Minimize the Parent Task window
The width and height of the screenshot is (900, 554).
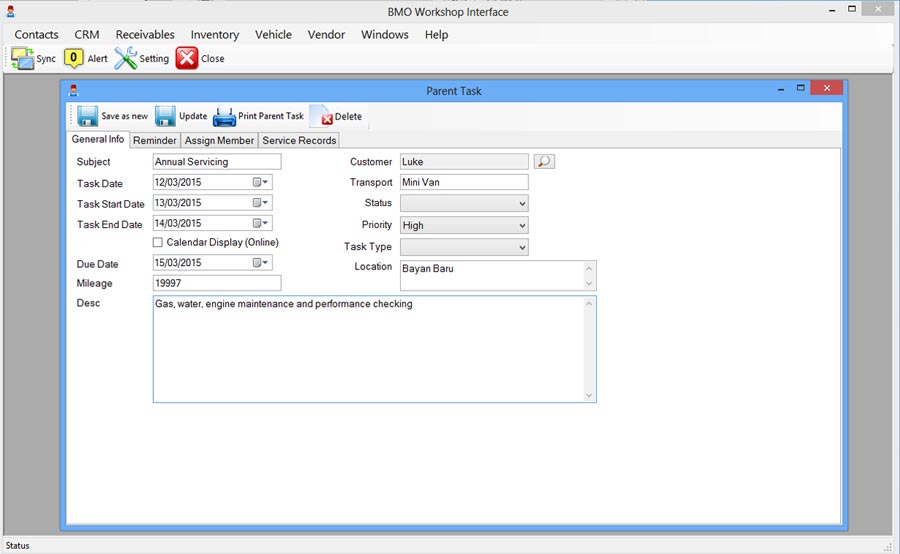[781, 89]
